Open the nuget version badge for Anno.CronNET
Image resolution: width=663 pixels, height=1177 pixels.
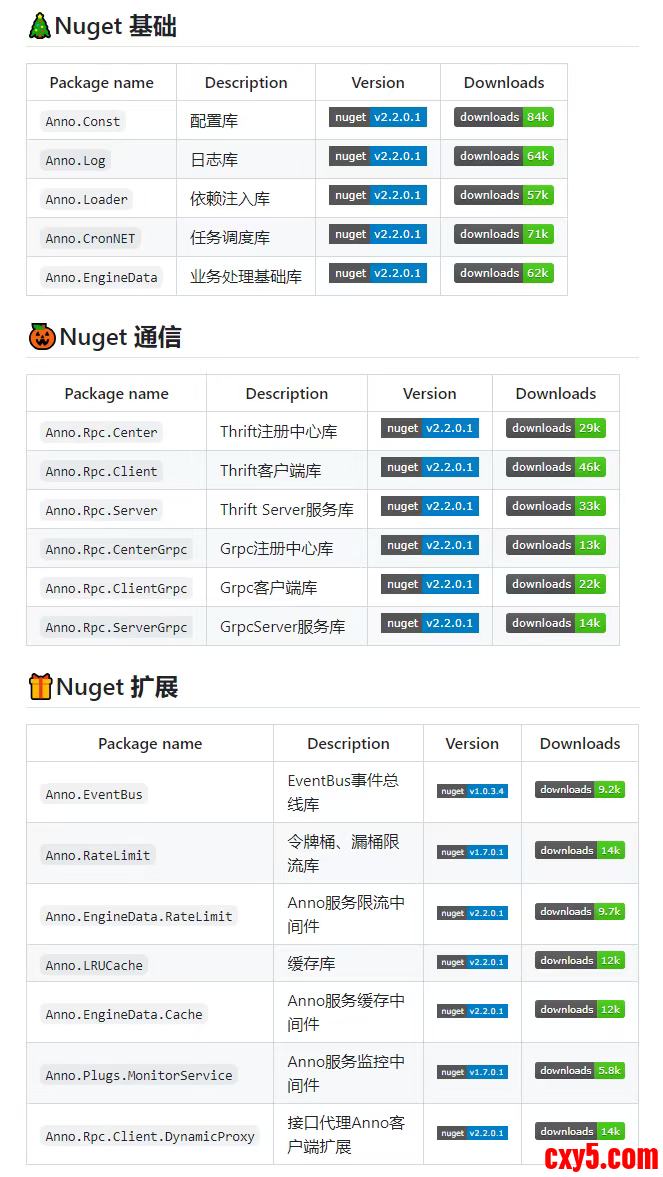click(x=378, y=235)
